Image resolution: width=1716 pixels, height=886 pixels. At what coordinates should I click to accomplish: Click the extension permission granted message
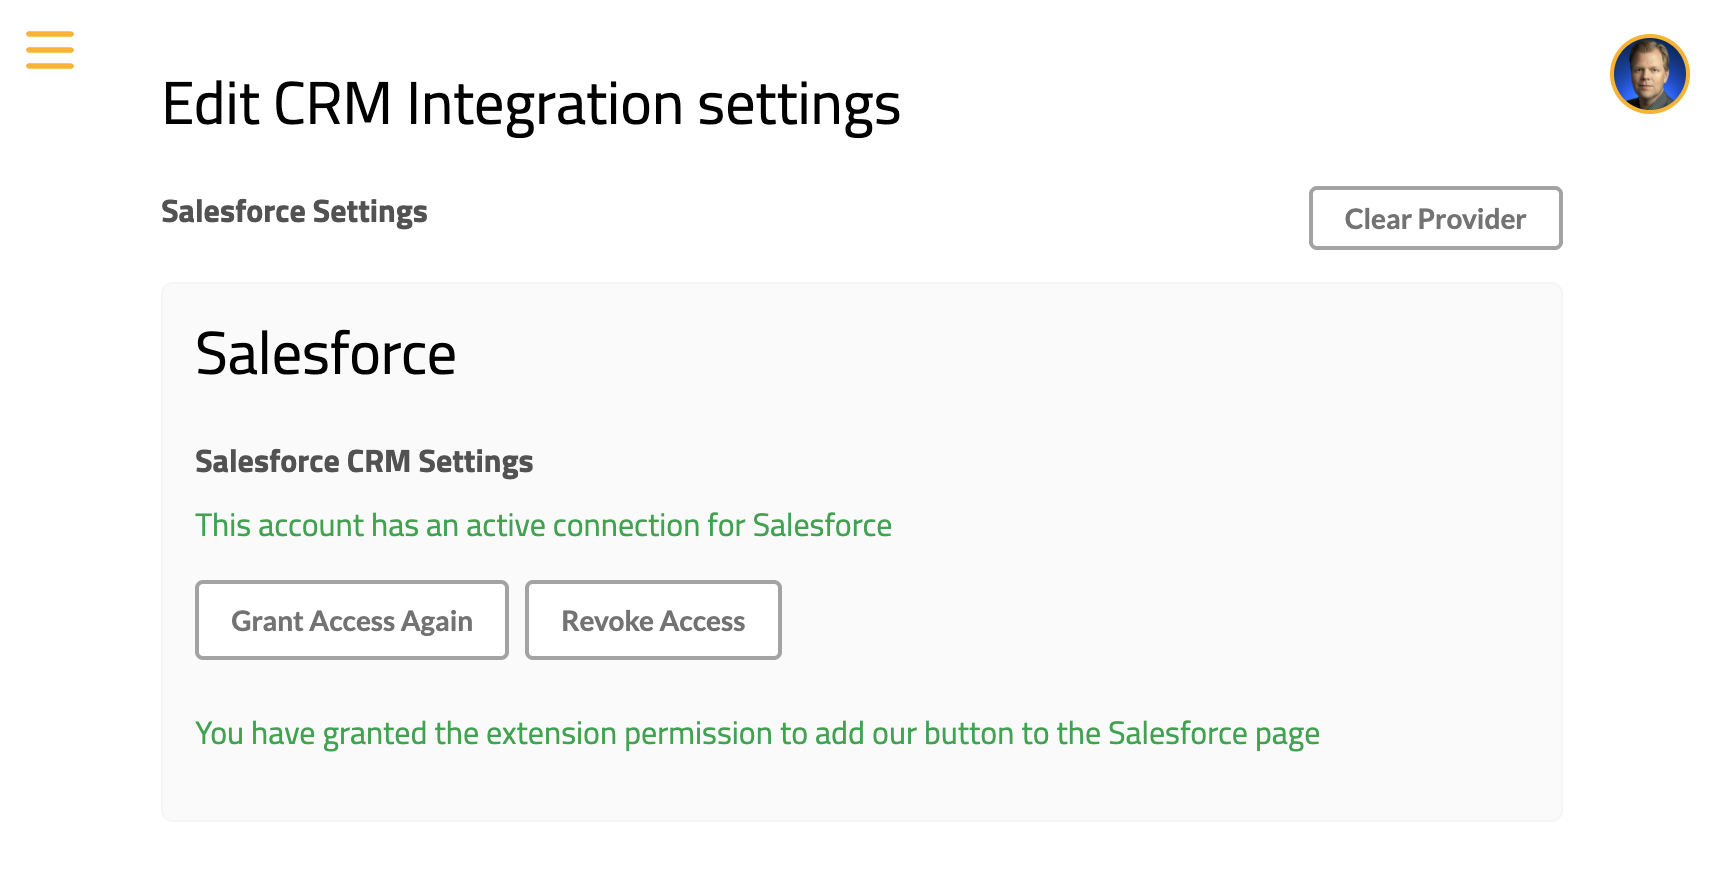point(757,734)
